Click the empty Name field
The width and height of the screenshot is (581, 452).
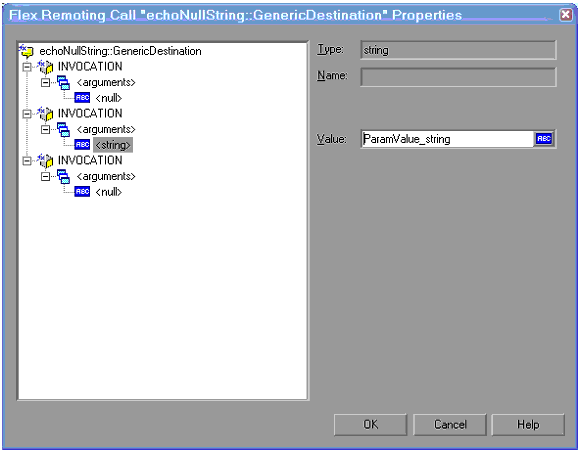tap(458, 77)
